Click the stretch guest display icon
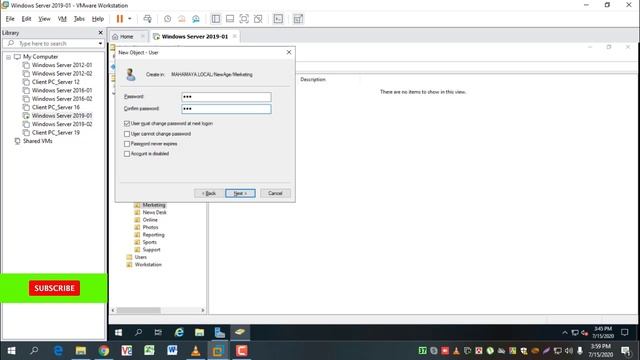The width and height of the screenshot is (640, 360). coord(298,19)
